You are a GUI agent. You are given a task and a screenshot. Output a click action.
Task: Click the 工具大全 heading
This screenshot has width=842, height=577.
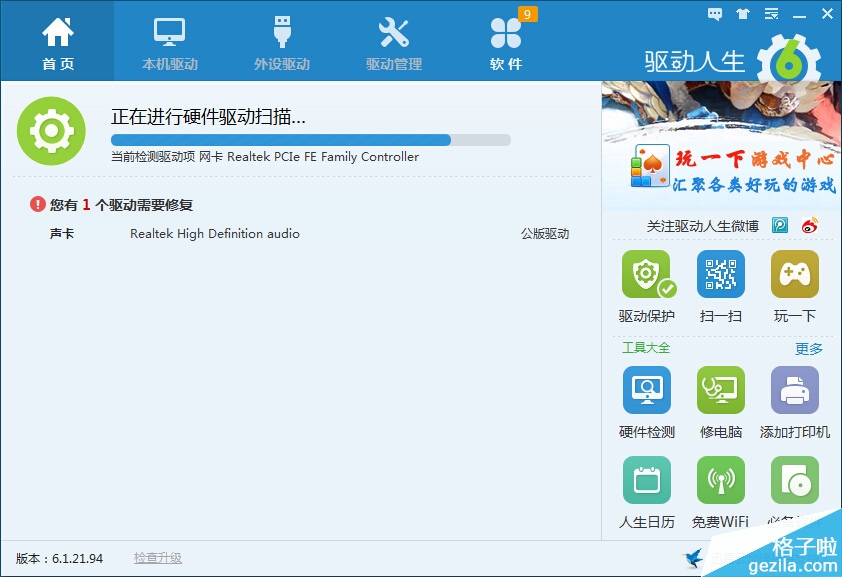pos(646,348)
